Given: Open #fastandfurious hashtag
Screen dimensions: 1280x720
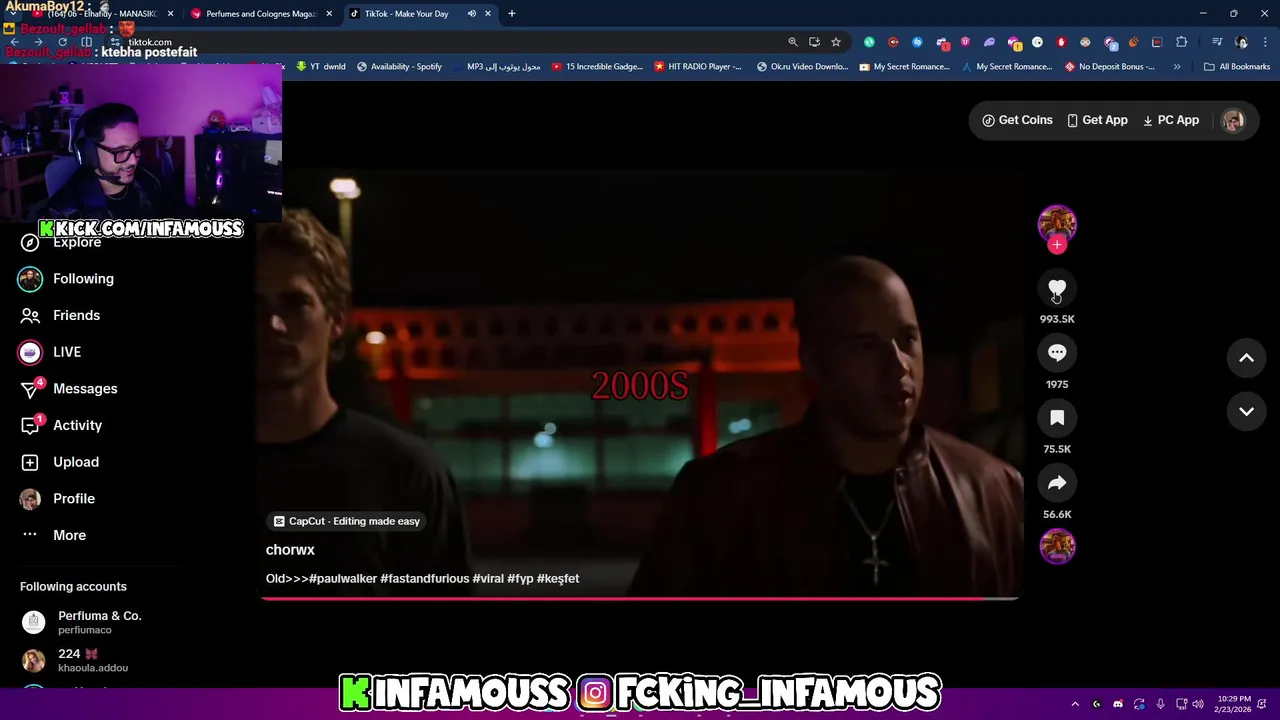Looking at the screenshot, I should [424, 578].
